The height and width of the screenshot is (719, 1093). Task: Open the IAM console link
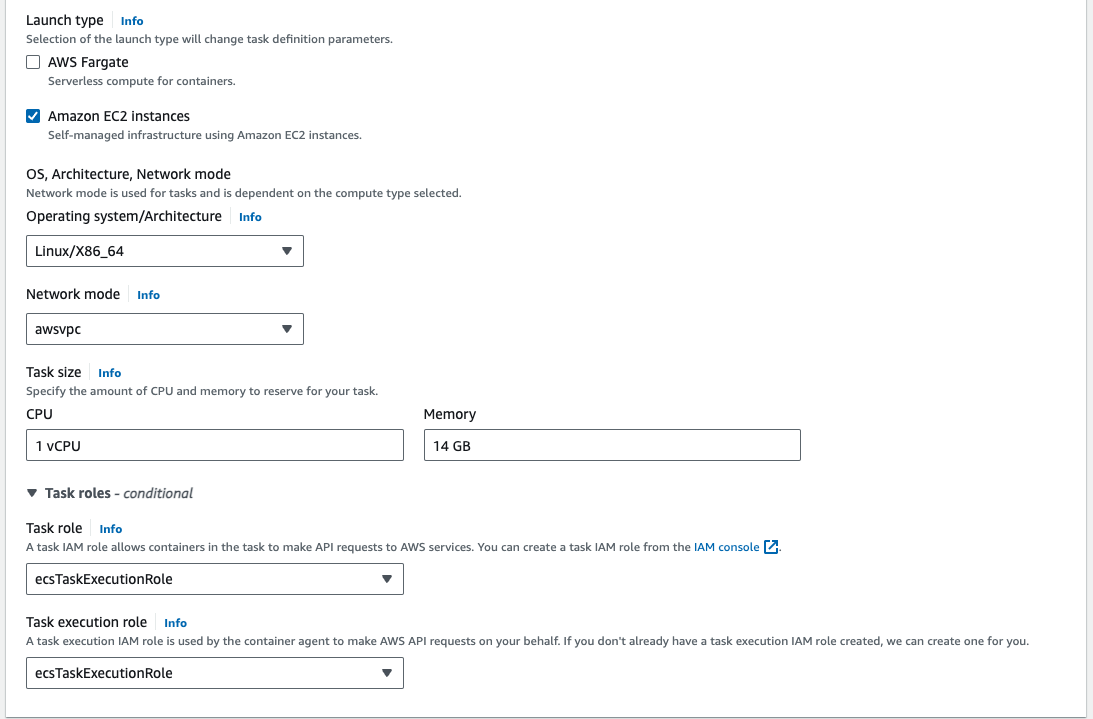tap(726, 546)
